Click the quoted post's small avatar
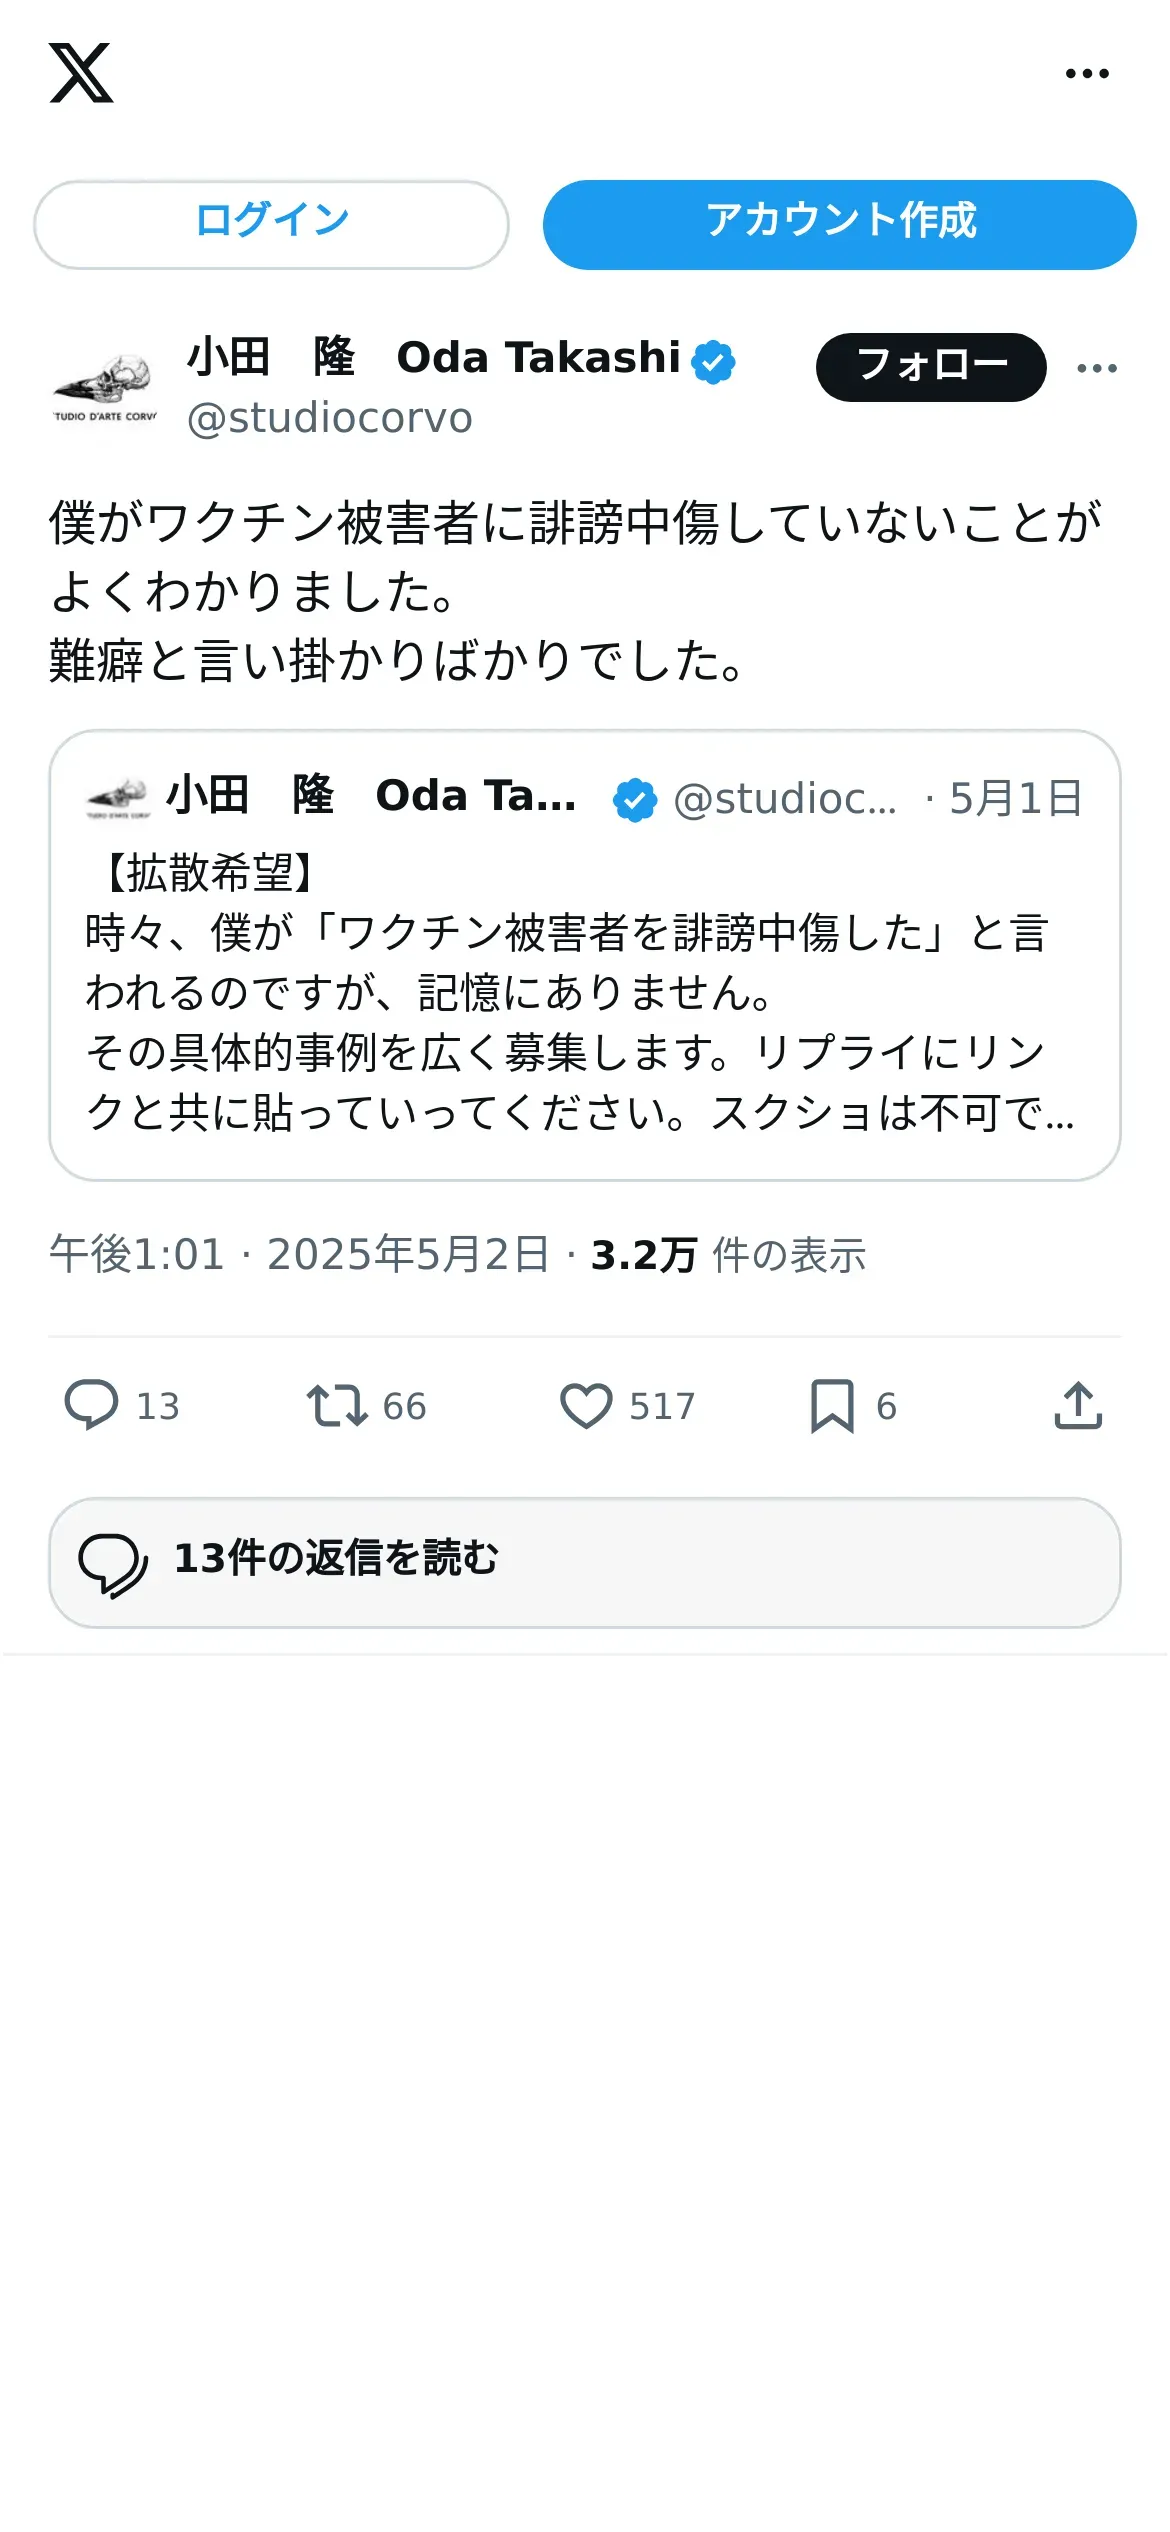This screenshot has width=1170, height=2532. (x=118, y=798)
